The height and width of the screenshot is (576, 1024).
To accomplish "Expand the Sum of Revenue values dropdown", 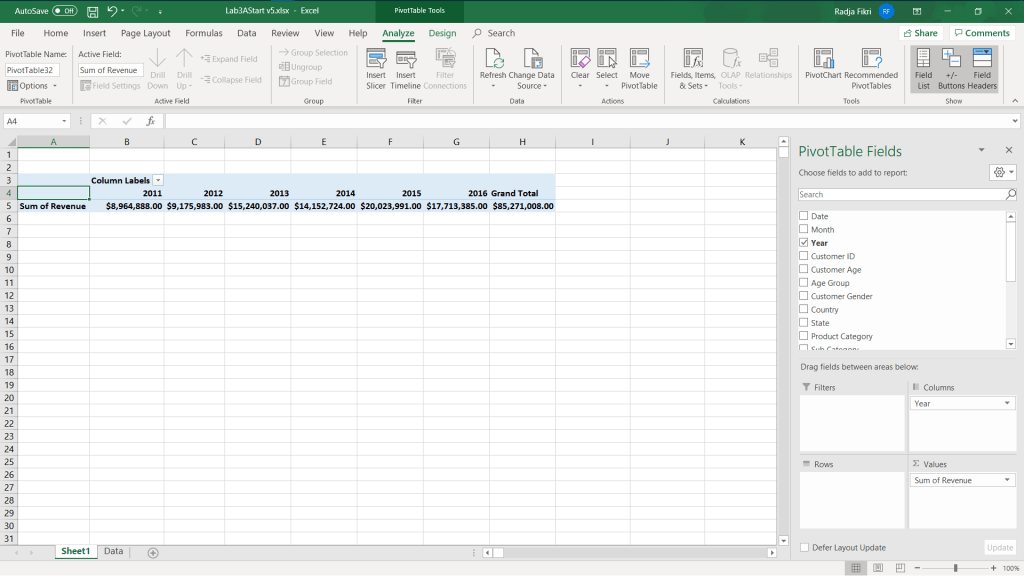I will tap(1007, 481).
